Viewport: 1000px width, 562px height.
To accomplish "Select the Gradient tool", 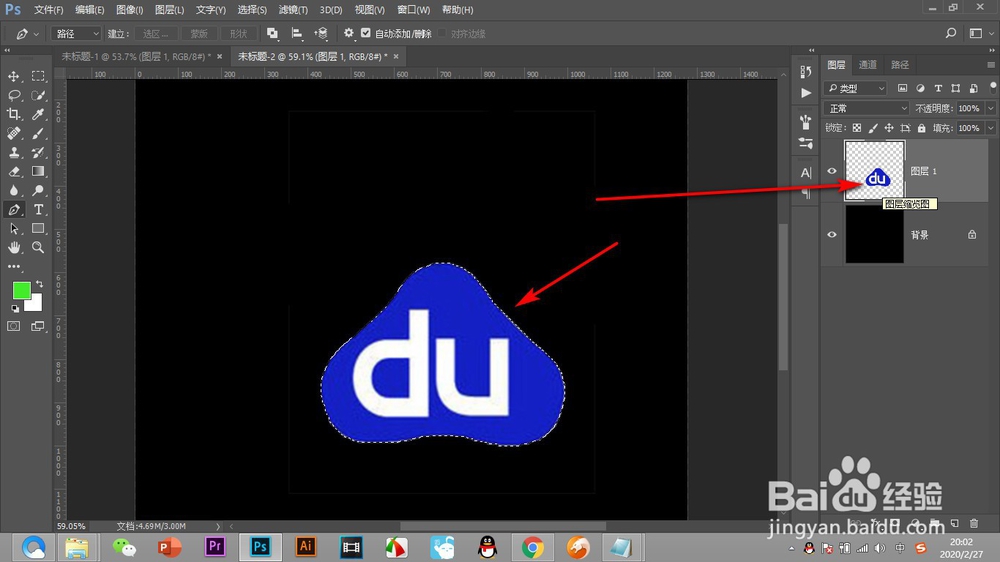I will tap(38, 172).
